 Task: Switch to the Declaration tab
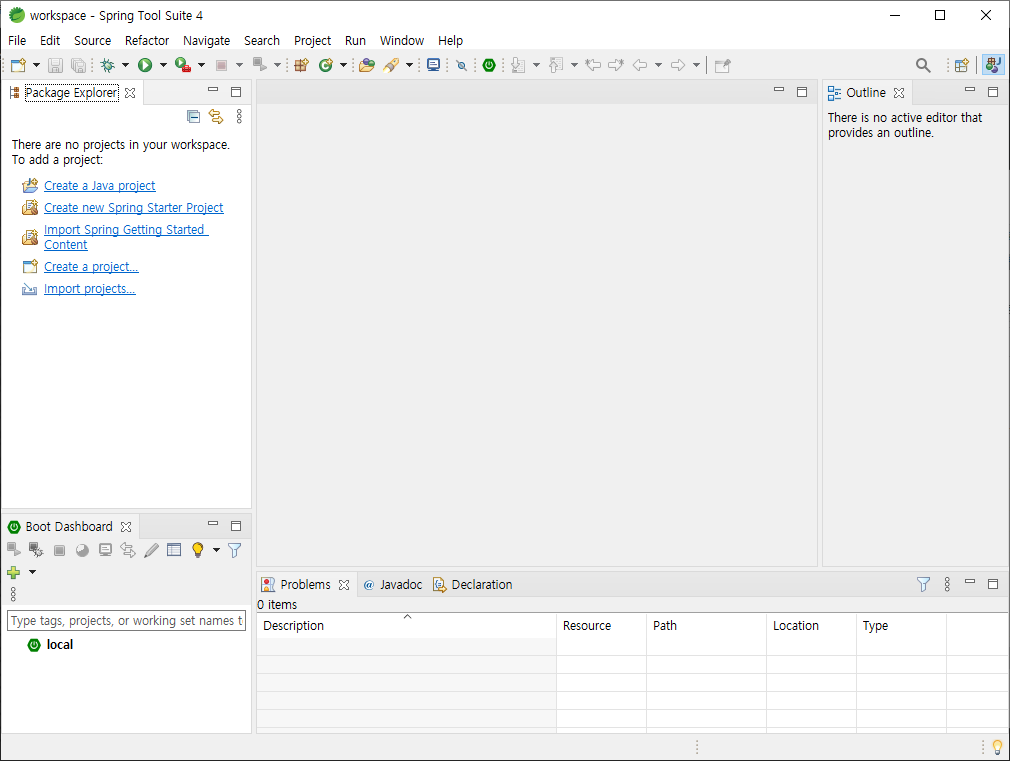pyautogui.click(x=473, y=584)
